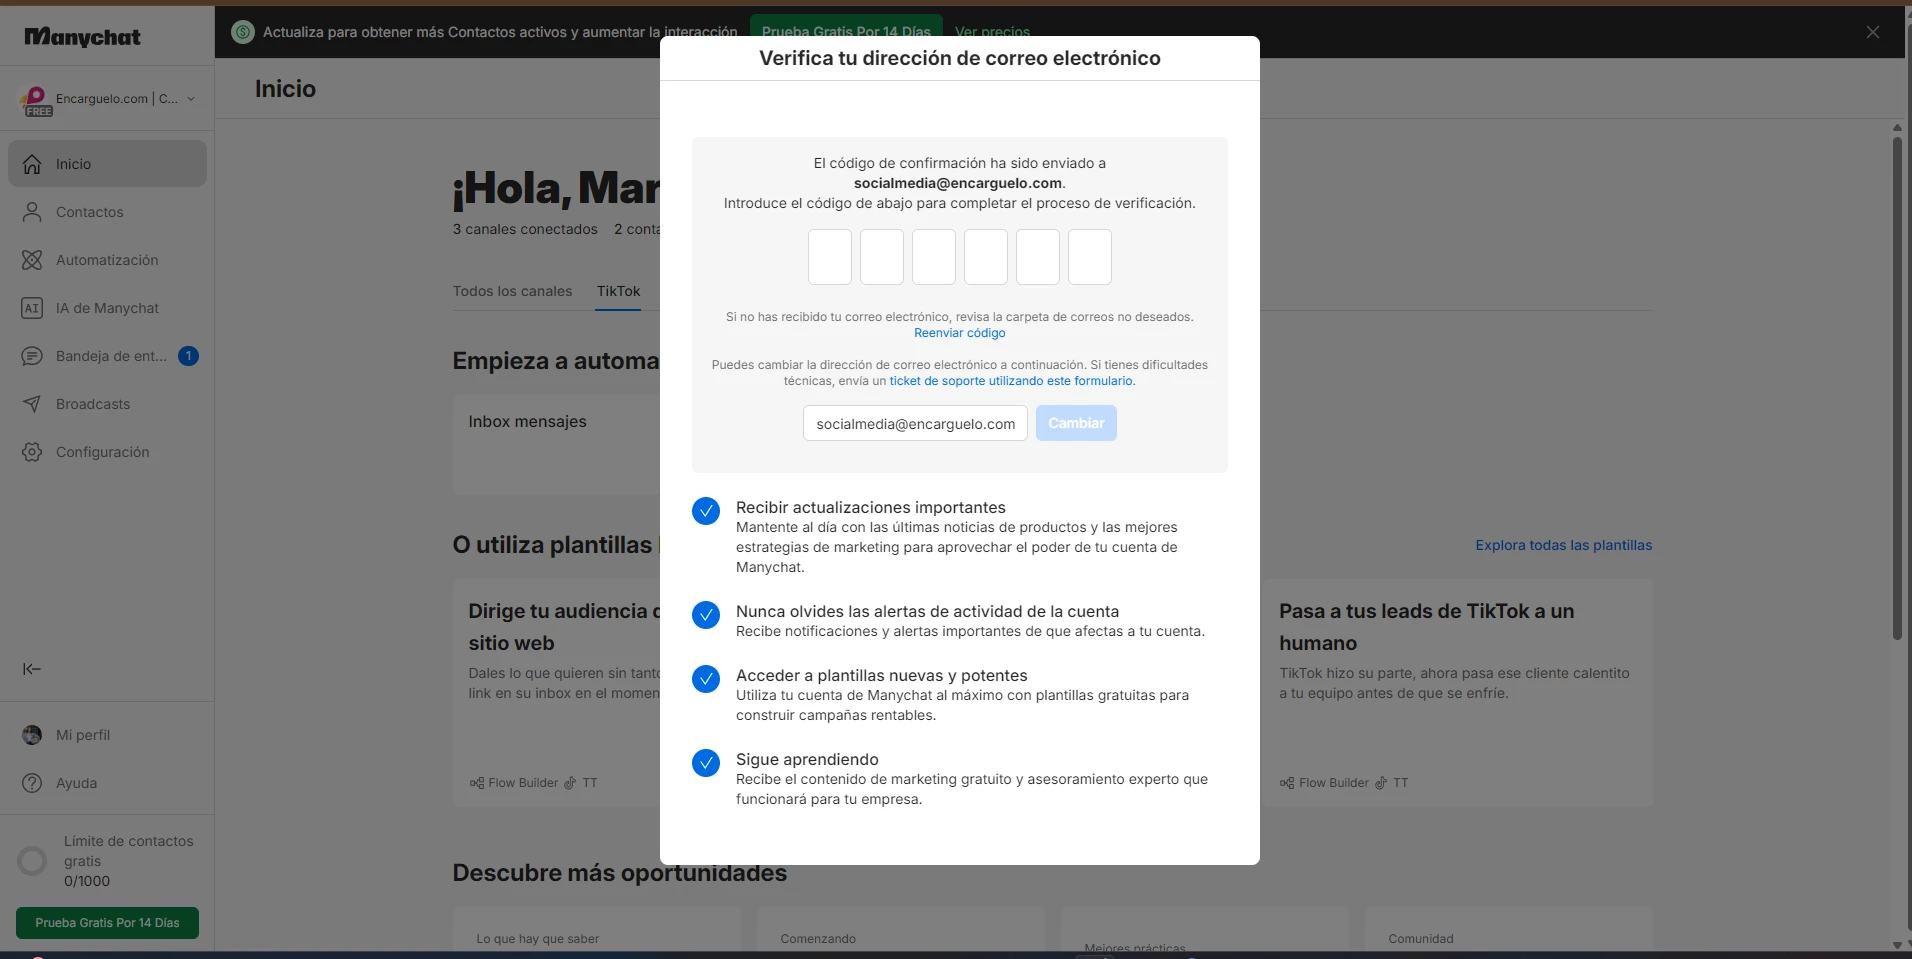Click 'Prueba Gratis Por 14 Días' banner button

(x=846, y=32)
